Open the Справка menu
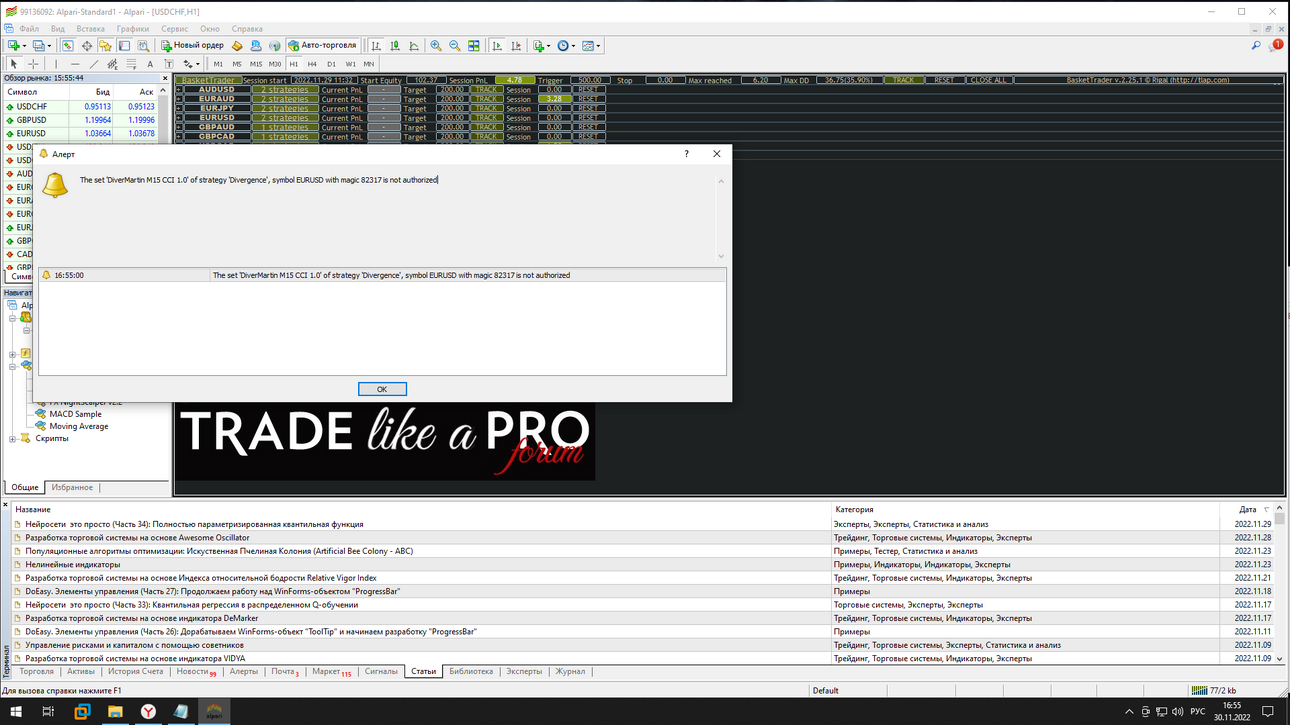The height and width of the screenshot is (725, 1290). (247, 29)
